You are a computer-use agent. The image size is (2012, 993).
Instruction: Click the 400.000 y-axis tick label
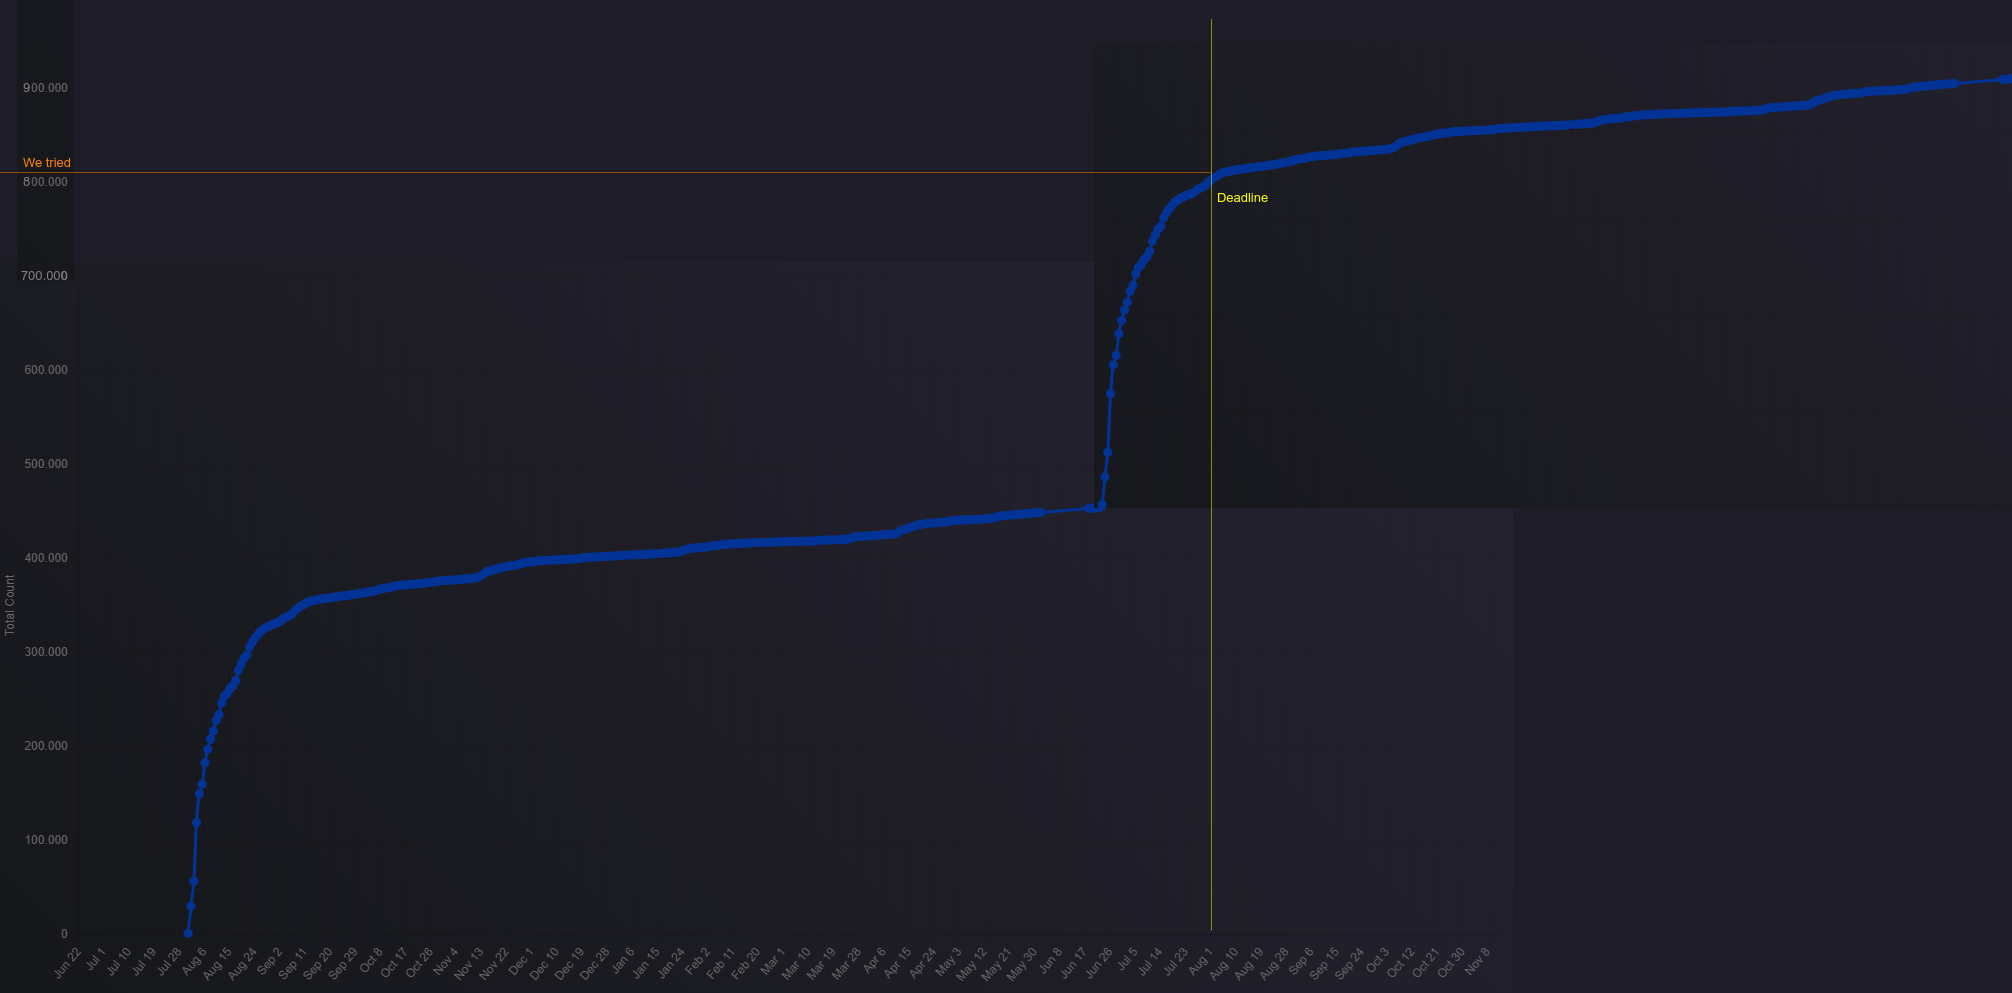coord(45,558)
